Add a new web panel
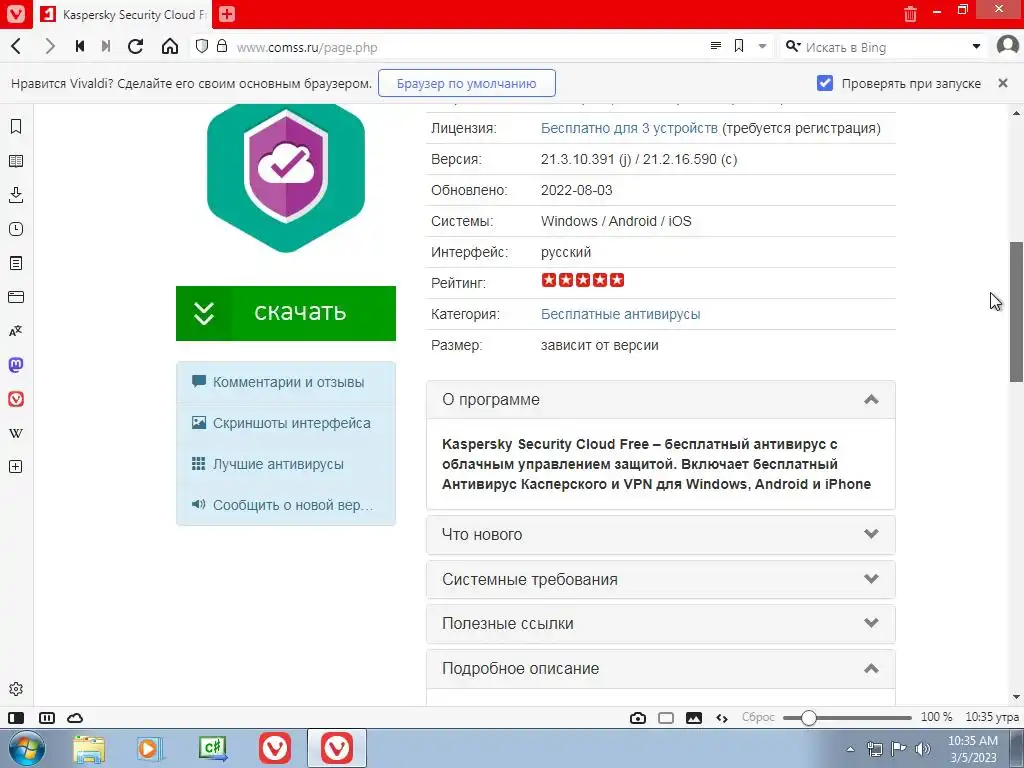The image size is (1024, 768). click(16, 466)
